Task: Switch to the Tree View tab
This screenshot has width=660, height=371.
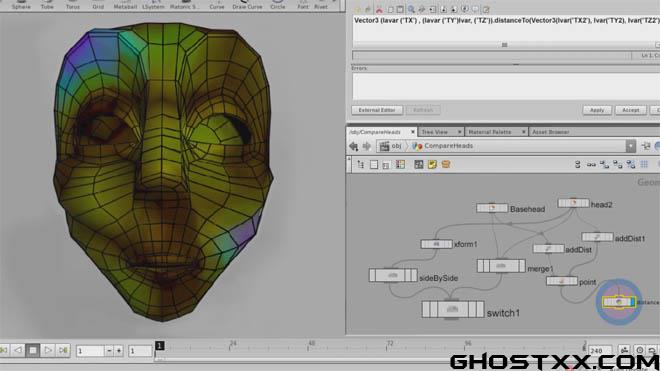Action: 435,132
